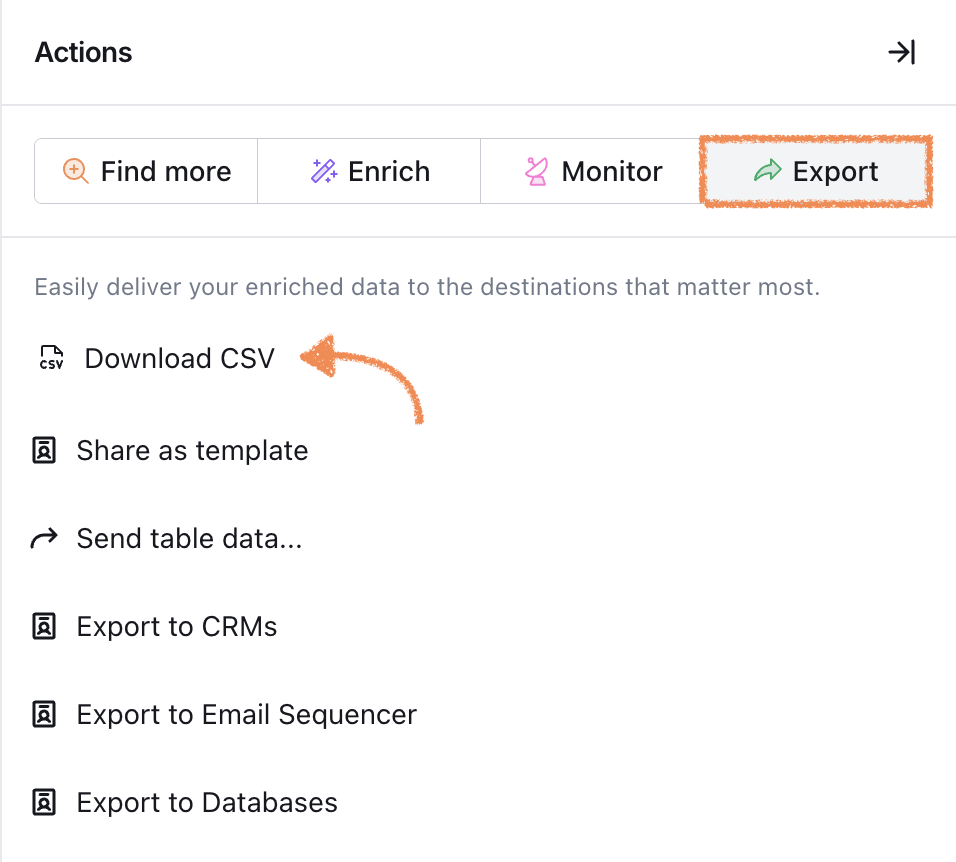Click the pink satellite Monitor icon

pyautogui.click(x=537, y=171)
